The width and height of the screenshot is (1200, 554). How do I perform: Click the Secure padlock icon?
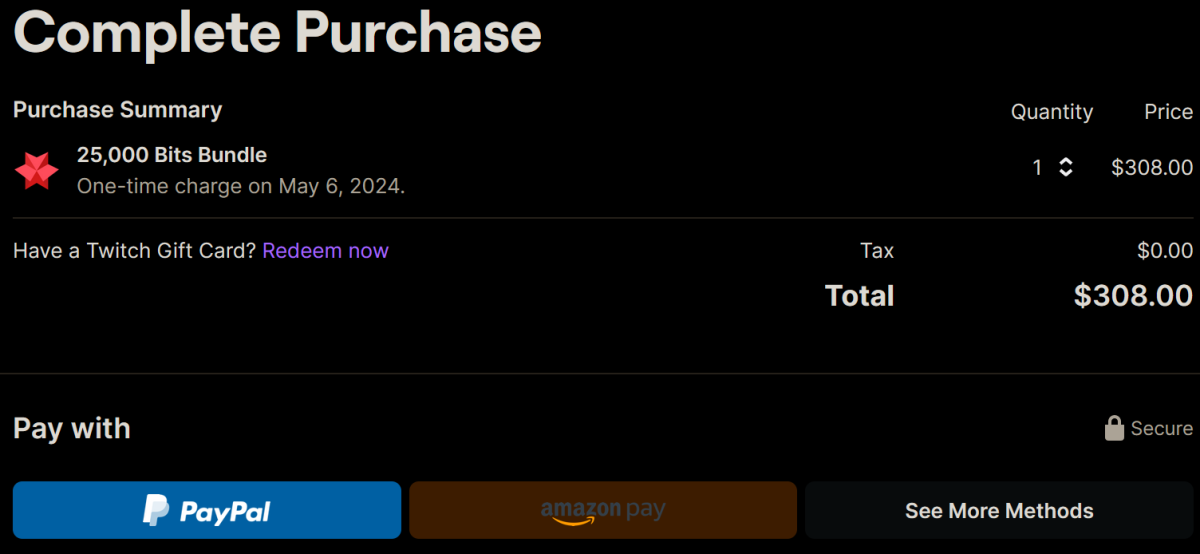[1114, 429]
